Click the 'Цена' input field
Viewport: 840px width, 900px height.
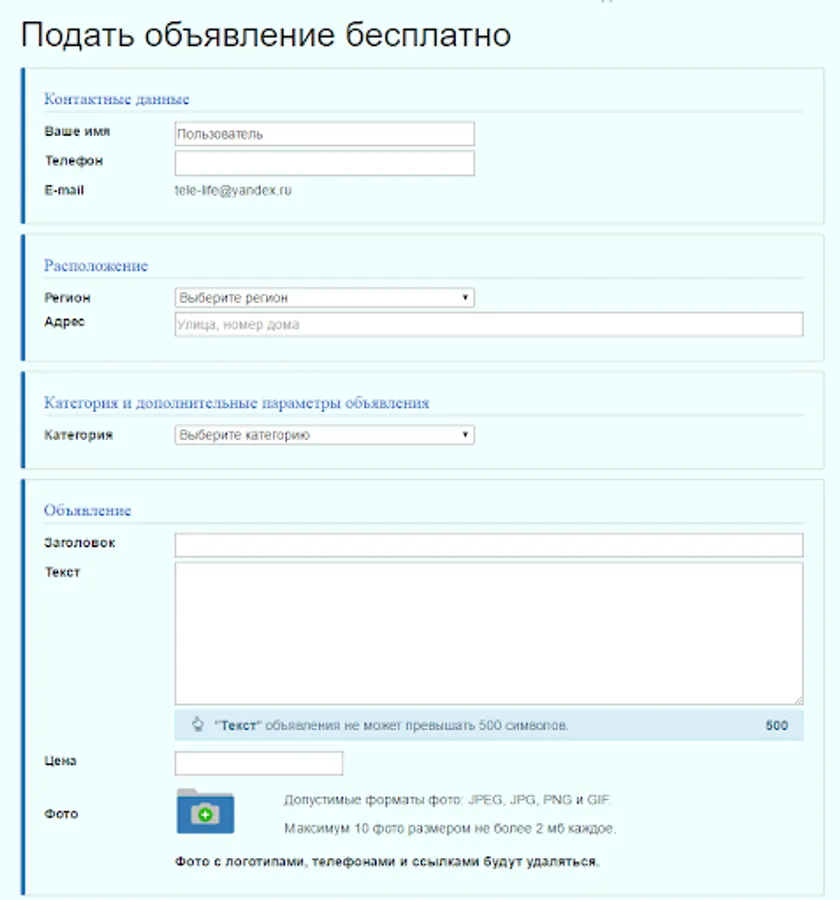(258, 763)
